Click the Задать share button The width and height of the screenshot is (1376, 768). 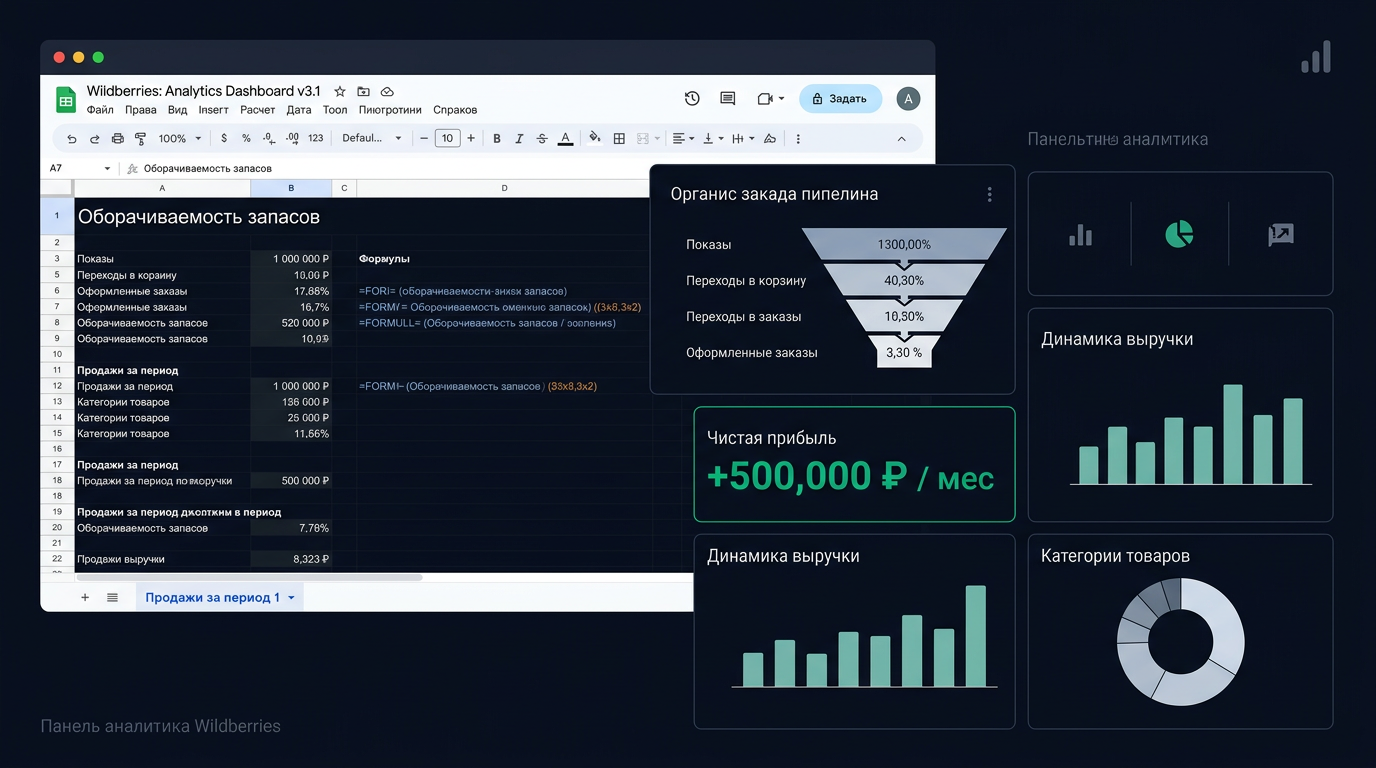[x=840, y=98]
